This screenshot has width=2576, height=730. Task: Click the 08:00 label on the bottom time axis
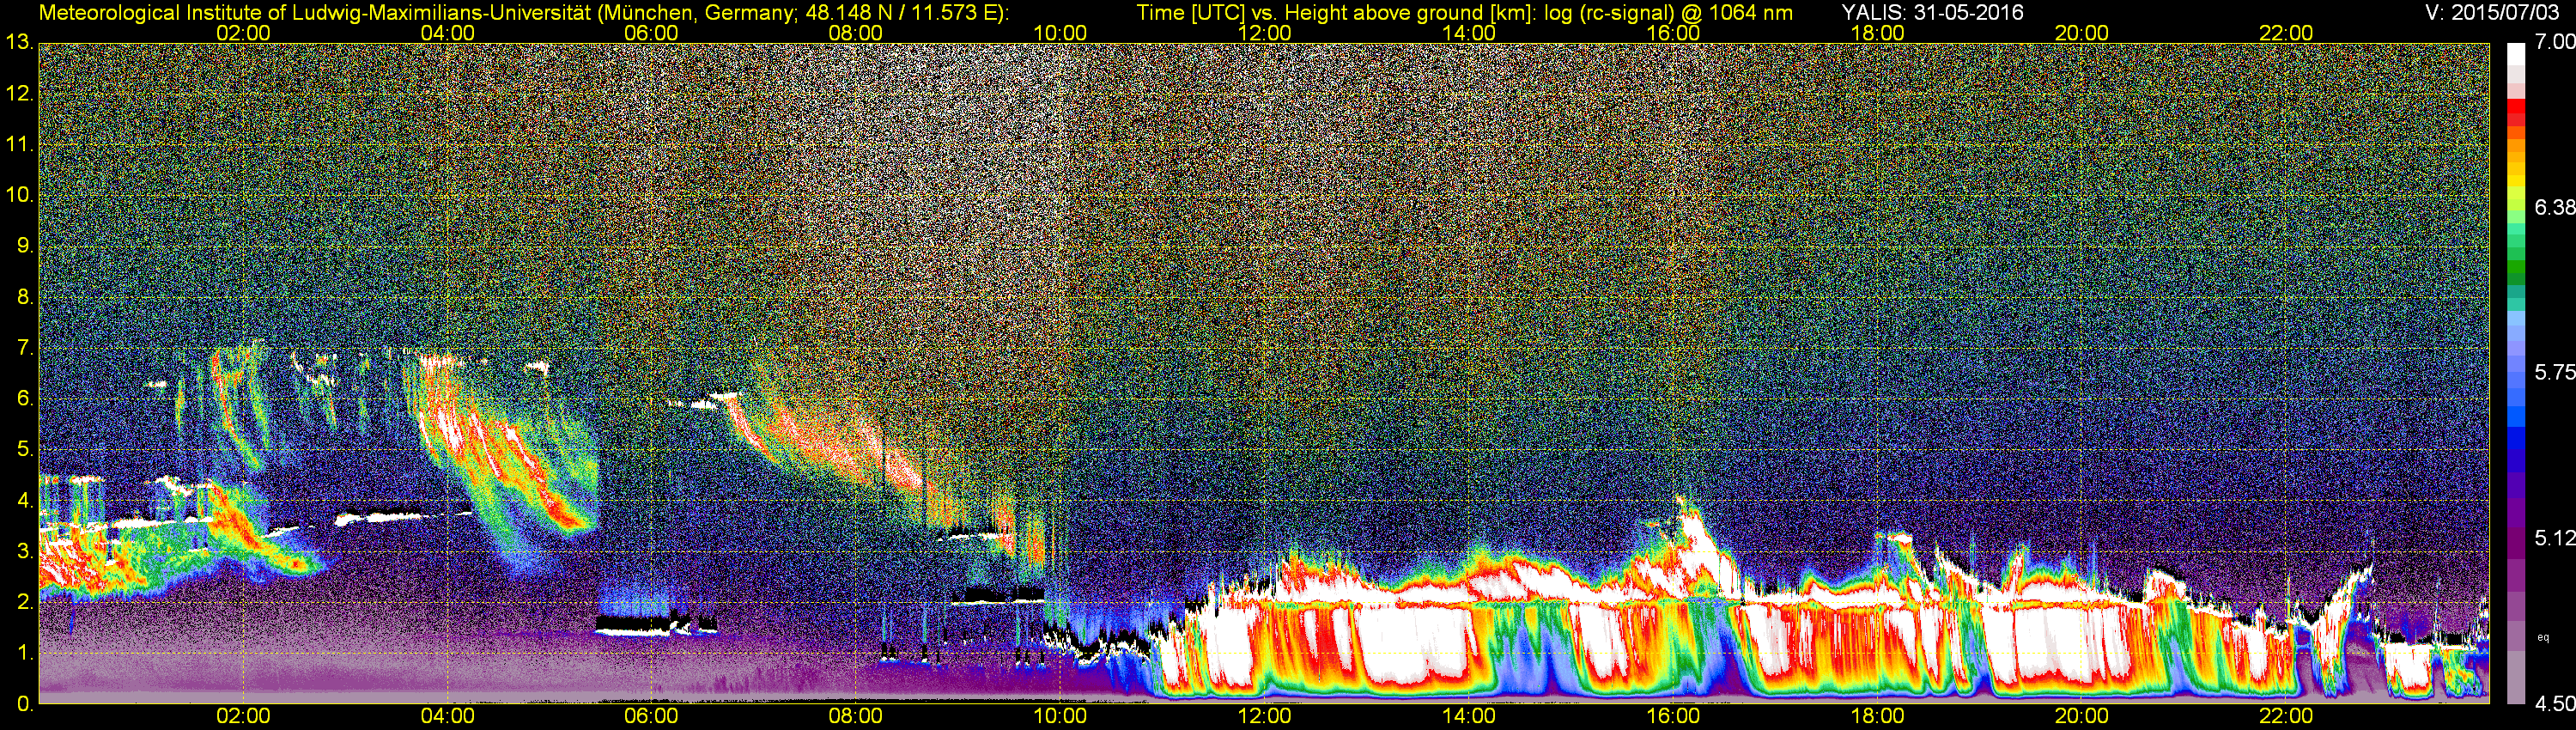(x=856, y=716)
